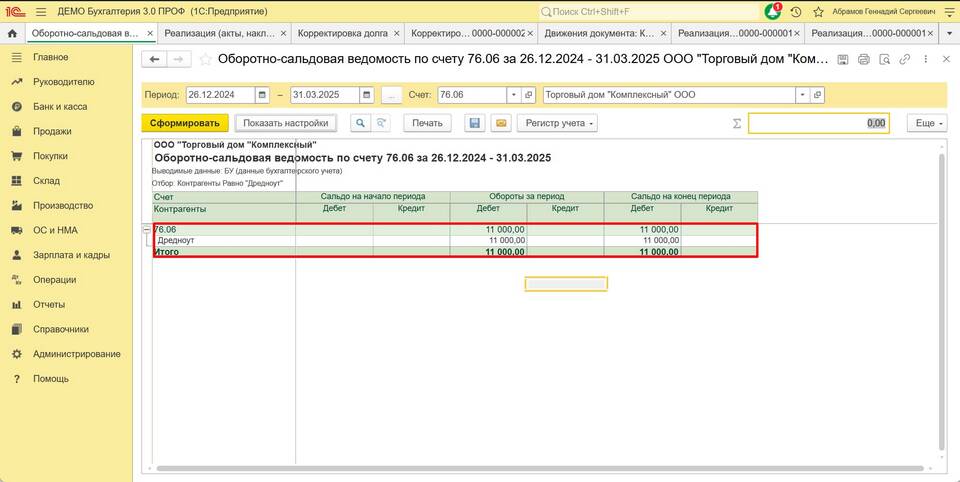Expand the organization dropdown list

(x=802, y=96)
